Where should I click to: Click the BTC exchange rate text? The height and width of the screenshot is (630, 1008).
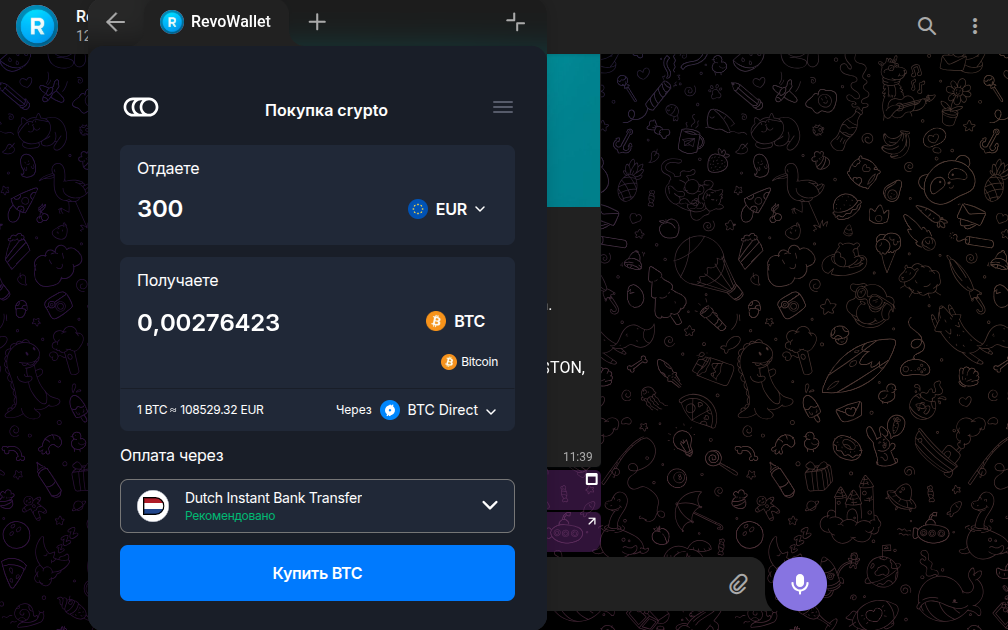tap(200, 410)
